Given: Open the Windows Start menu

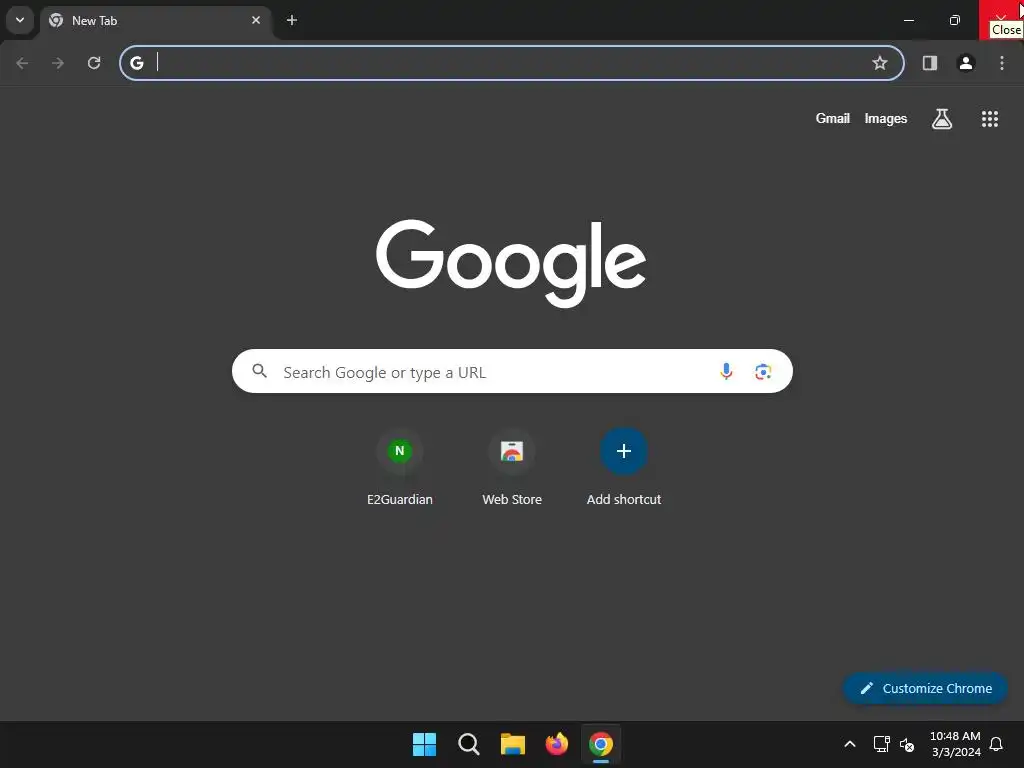Looking at the screenshot, I should tap(424, 744).
